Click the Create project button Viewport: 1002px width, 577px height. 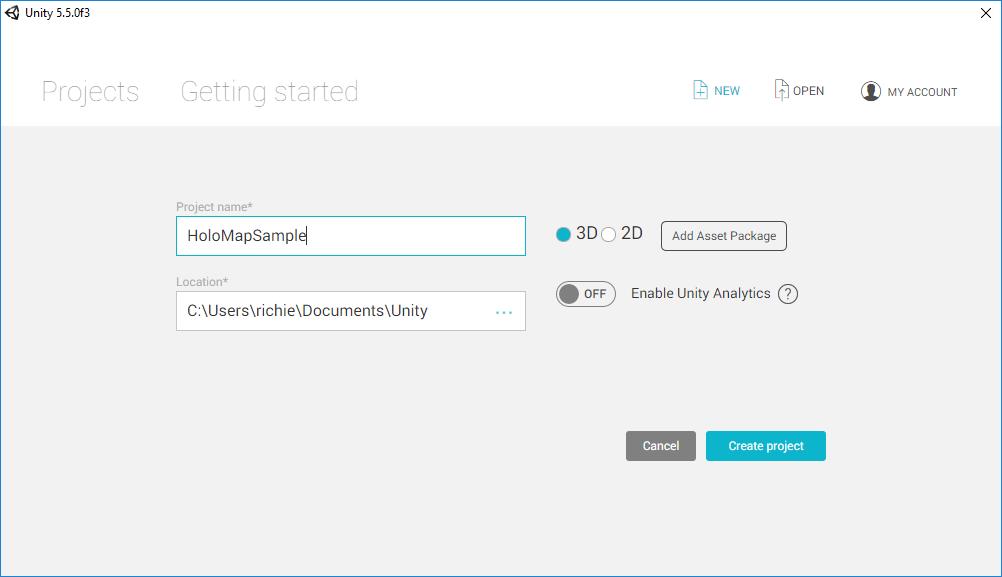766,446
